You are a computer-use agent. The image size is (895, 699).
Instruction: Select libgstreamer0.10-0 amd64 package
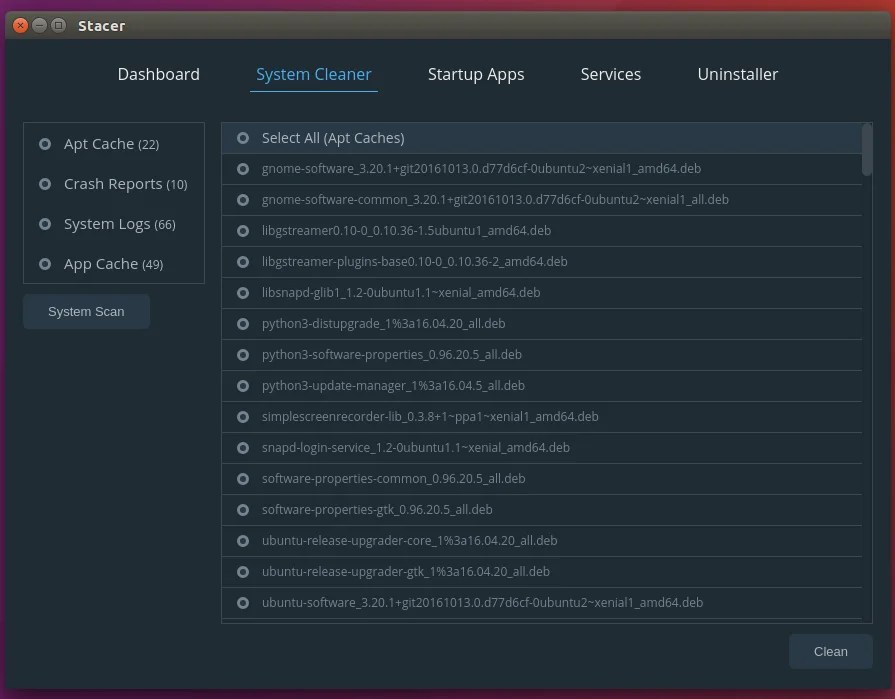(243, 231)
